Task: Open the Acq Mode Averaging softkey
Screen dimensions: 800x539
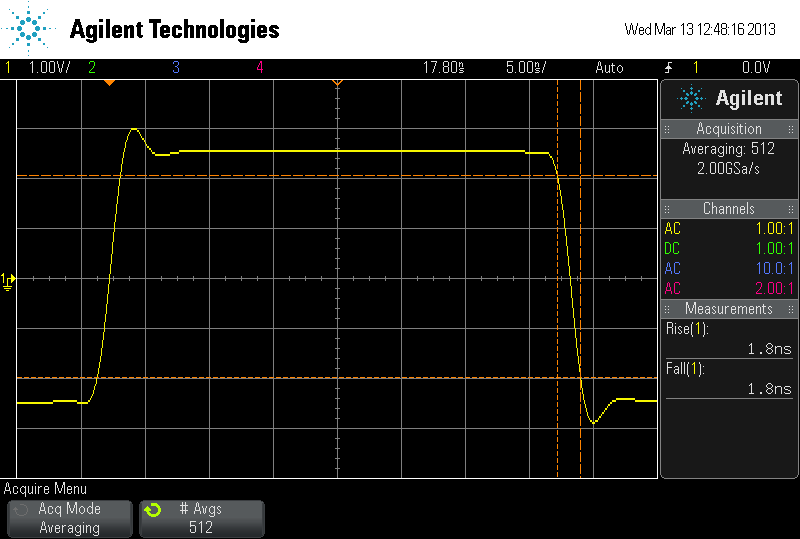Action: click(70, 519)
